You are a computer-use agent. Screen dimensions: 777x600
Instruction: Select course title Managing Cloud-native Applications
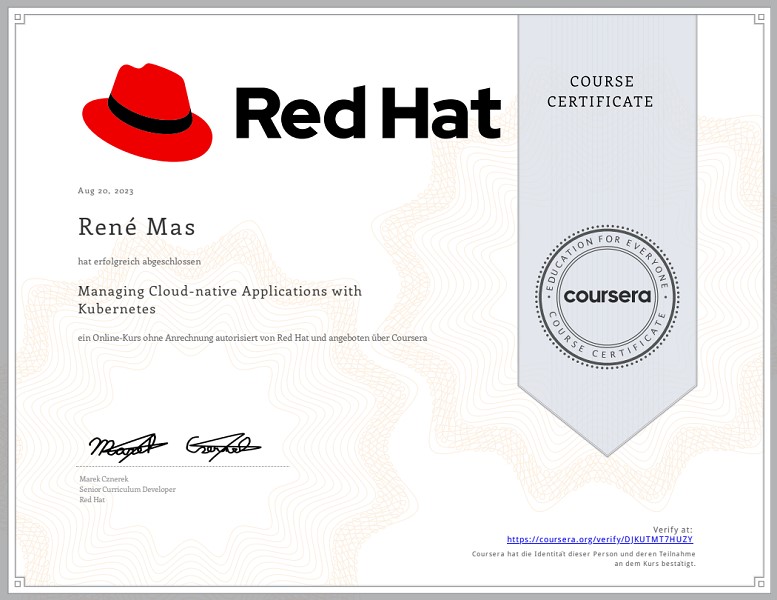click(220, 300)
